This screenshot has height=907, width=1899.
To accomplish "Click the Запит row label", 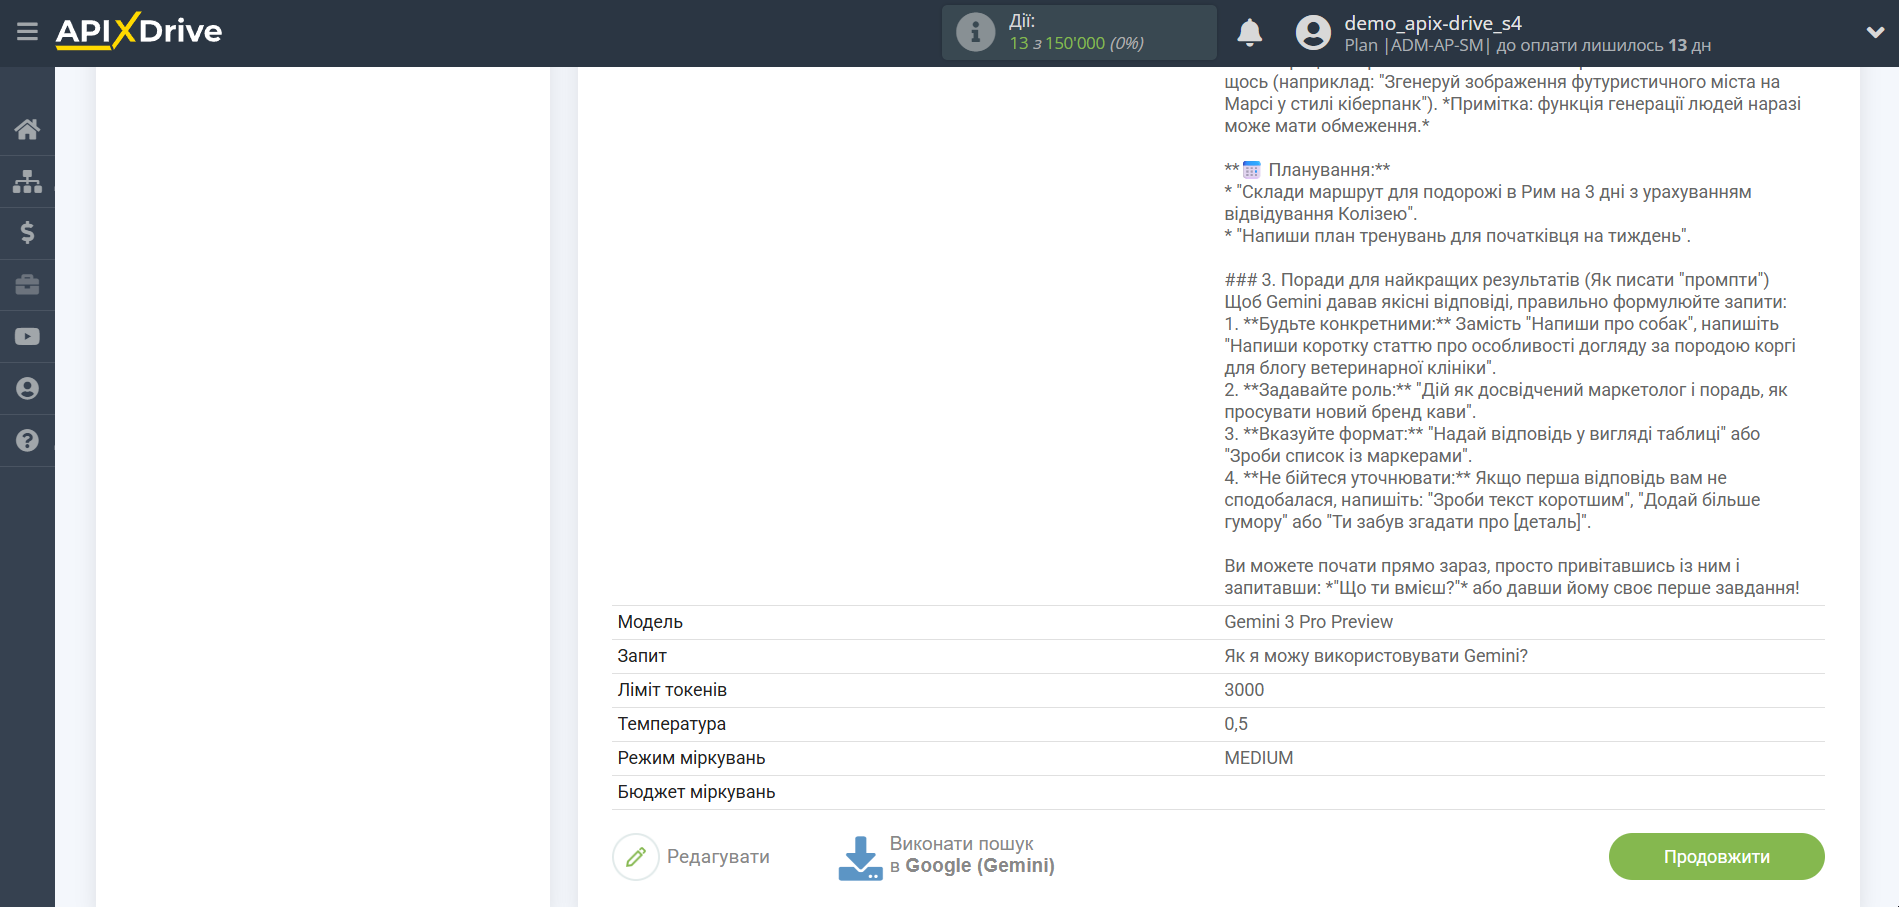I will (x=642, y=656).
